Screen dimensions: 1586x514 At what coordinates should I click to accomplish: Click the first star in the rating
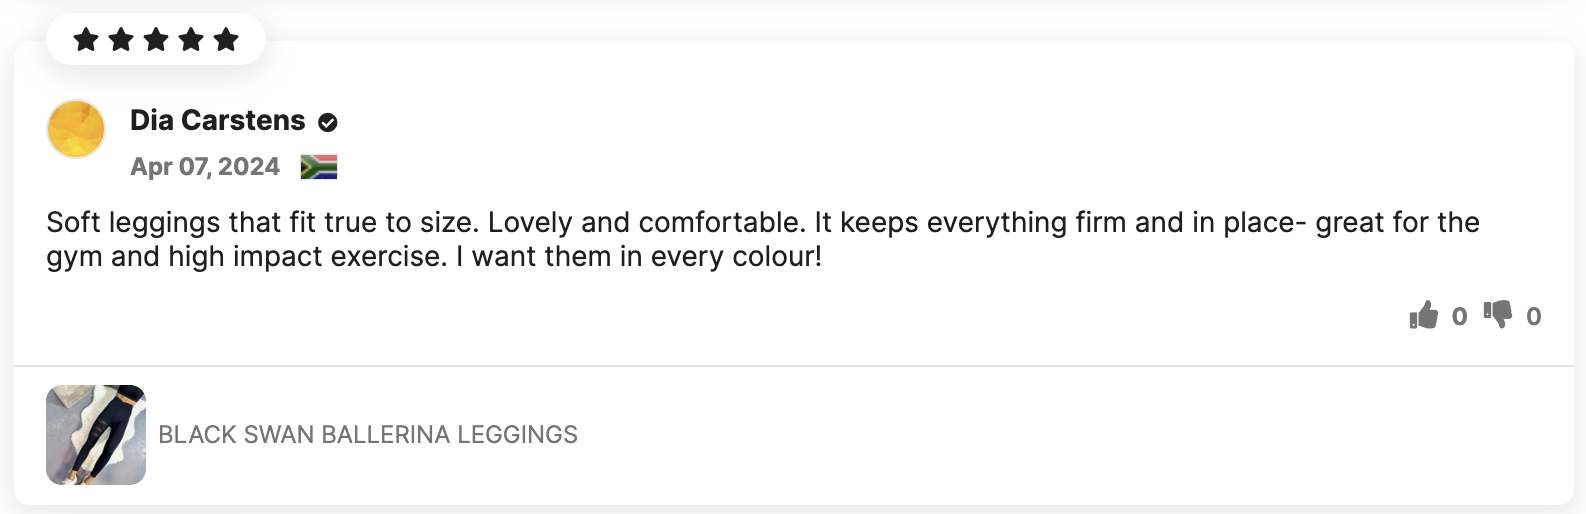(x=86, y=40)
